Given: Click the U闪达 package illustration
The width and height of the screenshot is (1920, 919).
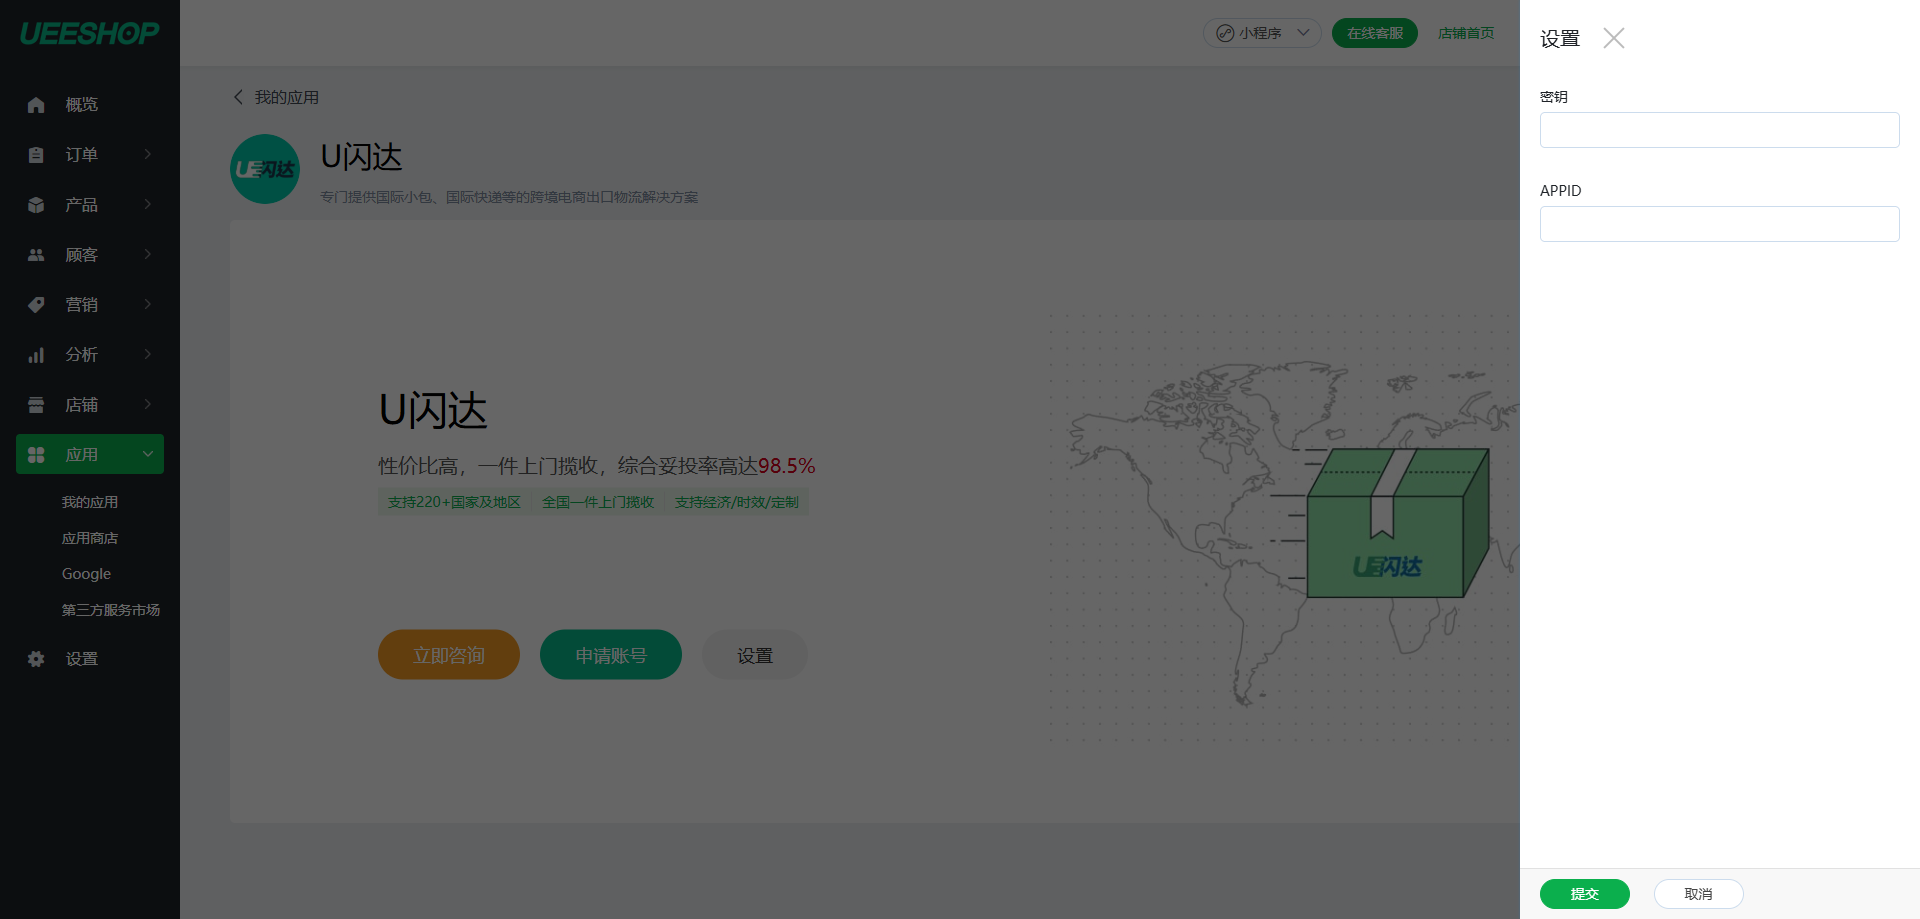Looking at the screenshot, I should point(1398,523).
